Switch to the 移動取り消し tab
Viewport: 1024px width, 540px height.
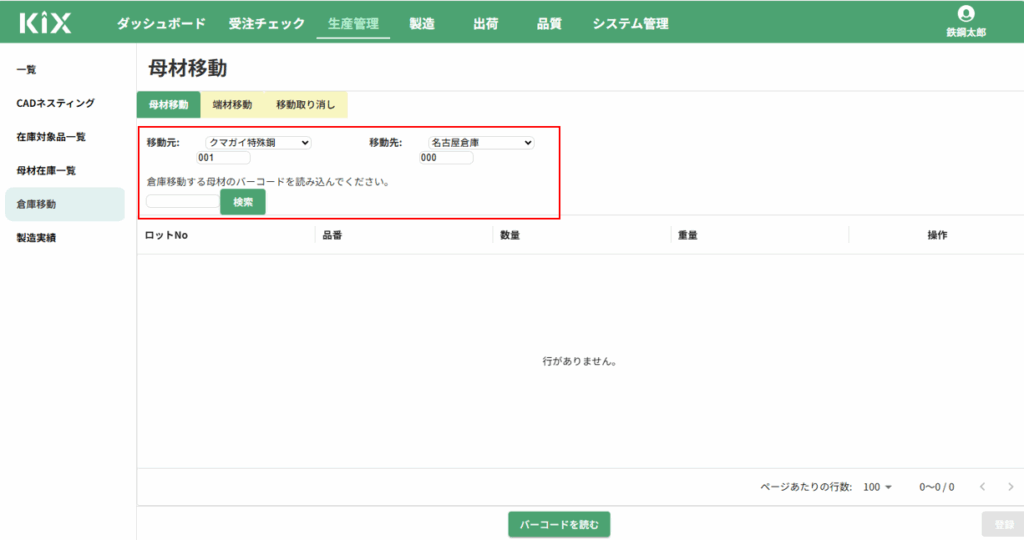(x=306, y=104)
